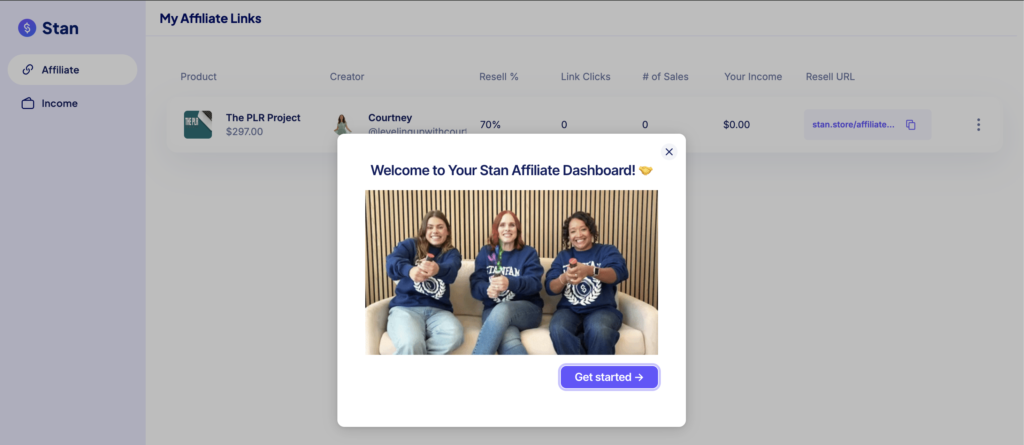Open the three-dot row options menu
The image size is (1024, 445).
[x=978, y=125]
